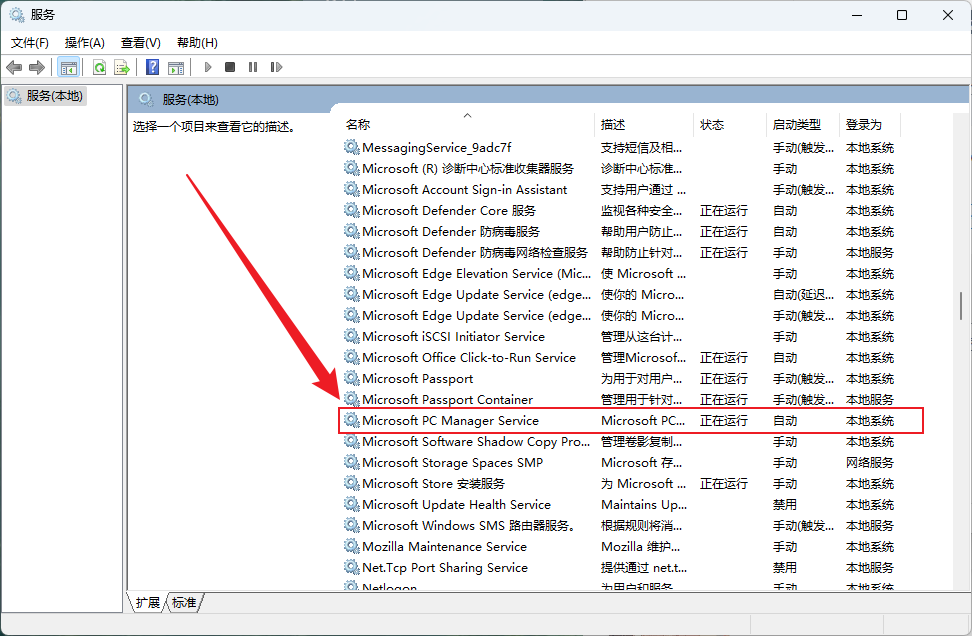
Task: Switch to the 扩展 tab
Action: pos(148,602)
